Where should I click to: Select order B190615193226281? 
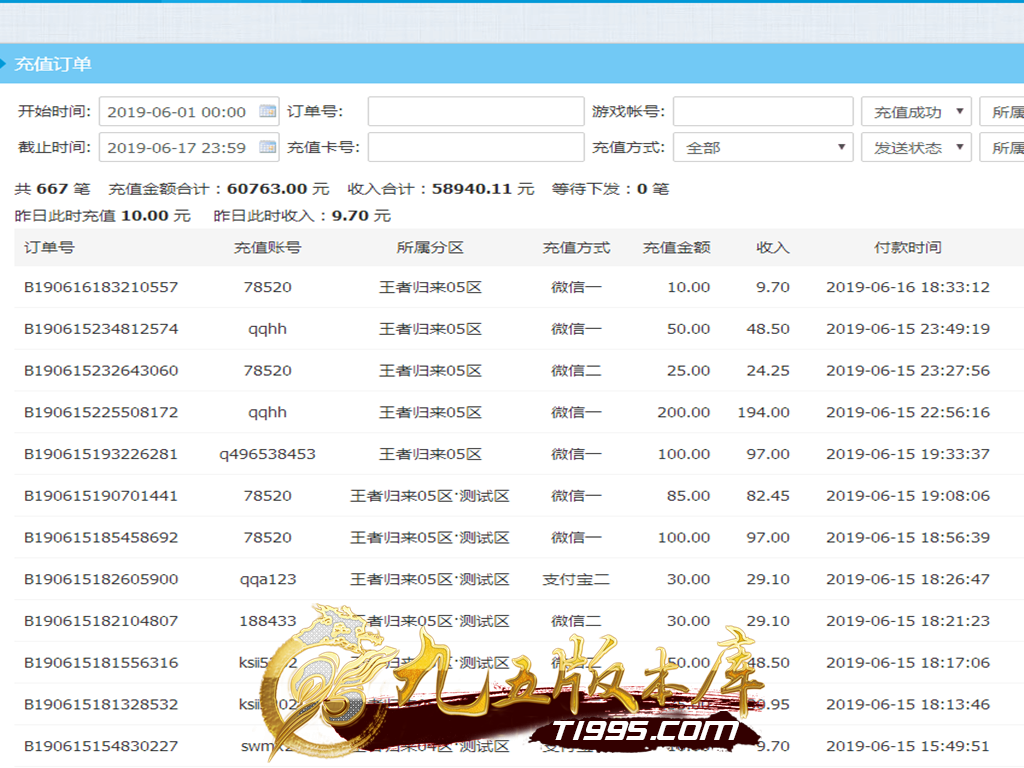[x=101, y=454]
